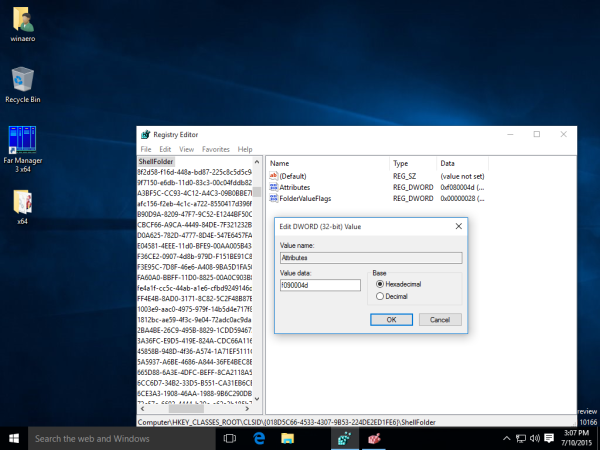Show hidden system tray icons
Image resolution: width=600 pixels, height=450 pixels.
pyautogui.click(x=506, y=439)
